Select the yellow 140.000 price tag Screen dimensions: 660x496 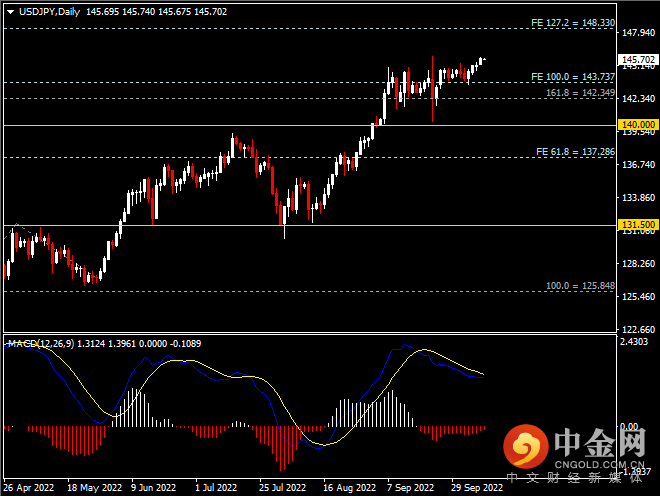tap(638, 125)
